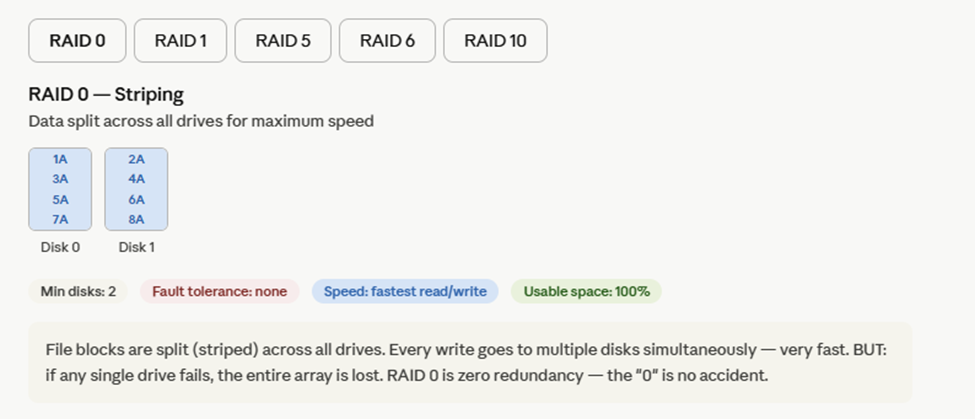This screenshot has height=419, width=975.
Task: Select the RAID 0 tab
Action: [x=77, y=41]
